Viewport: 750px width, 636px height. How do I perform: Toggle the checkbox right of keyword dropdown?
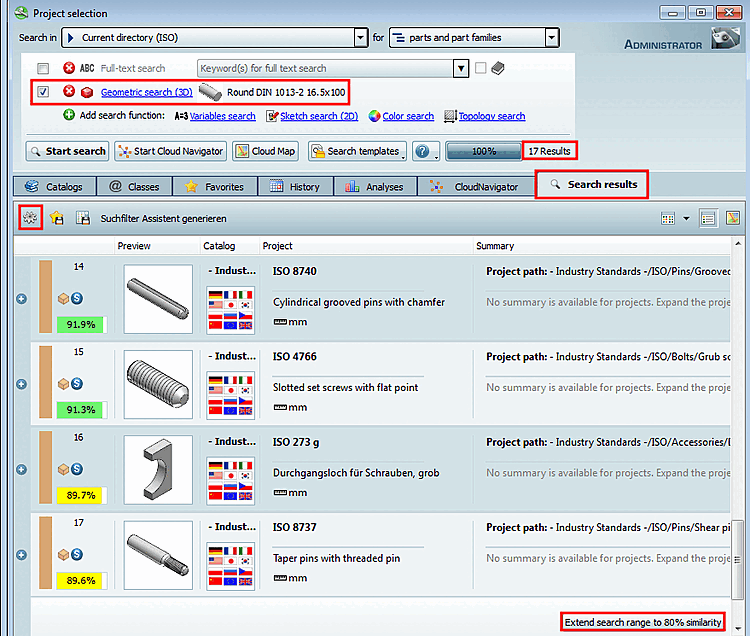481,68
